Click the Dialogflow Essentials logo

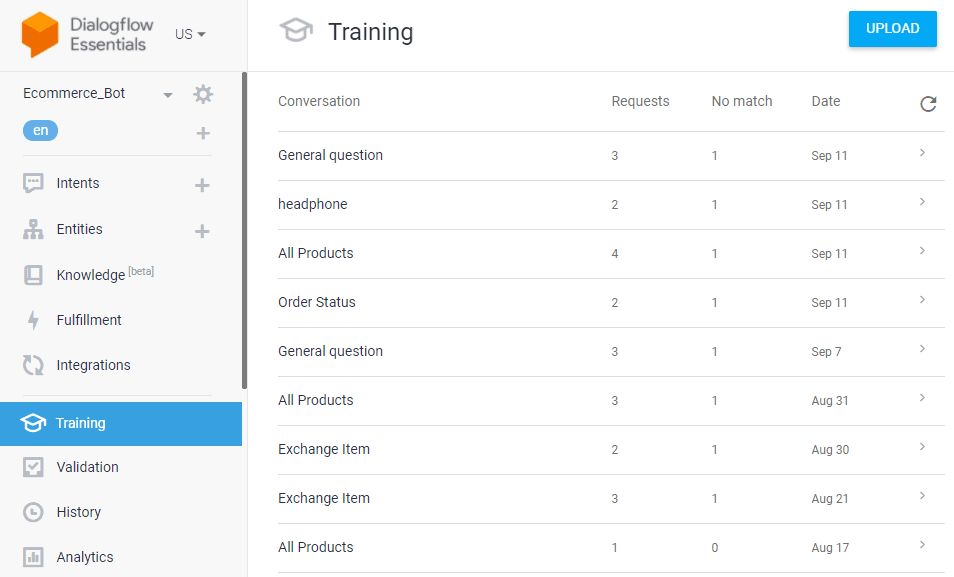click(x=40, y=35)
